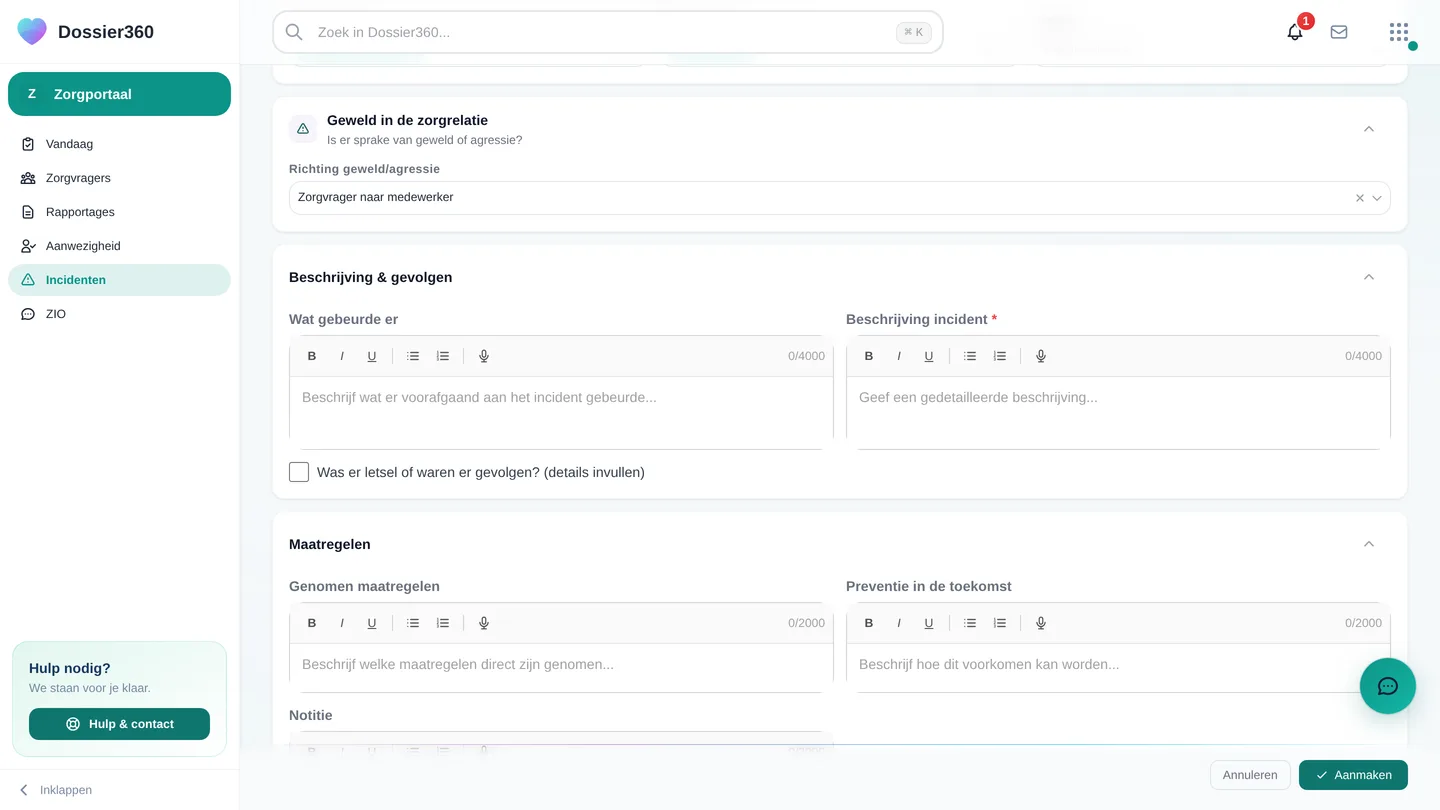Open the apps grid menu
The image size is (1440, 810).
1399,32
